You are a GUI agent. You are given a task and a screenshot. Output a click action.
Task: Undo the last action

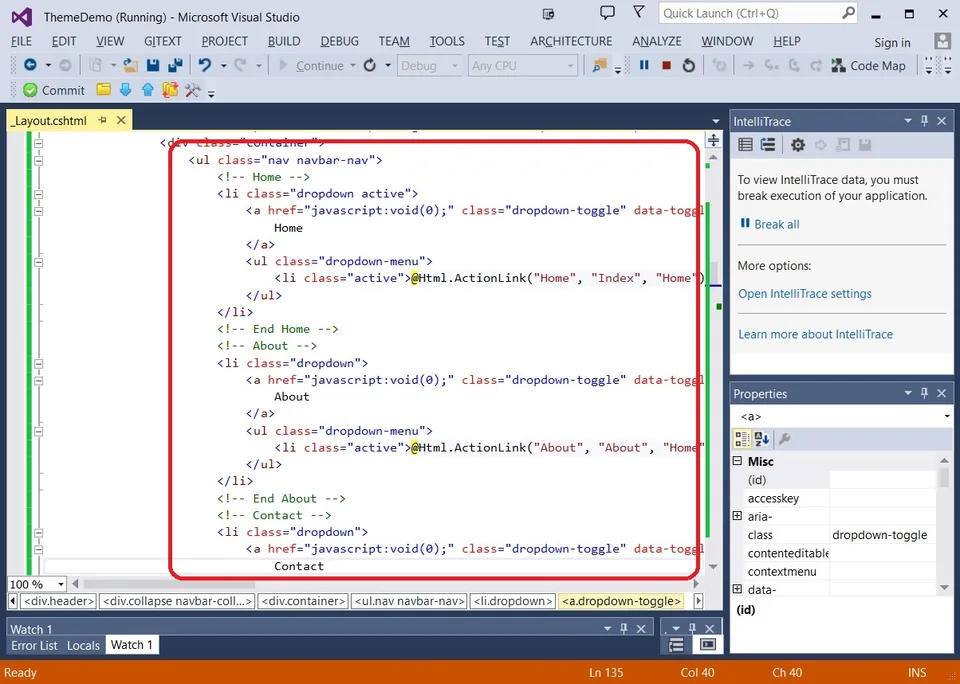pyautogui.click(x=205, y=65)
